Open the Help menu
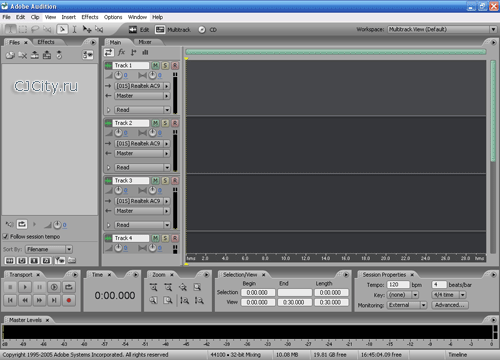 point(158,17)
